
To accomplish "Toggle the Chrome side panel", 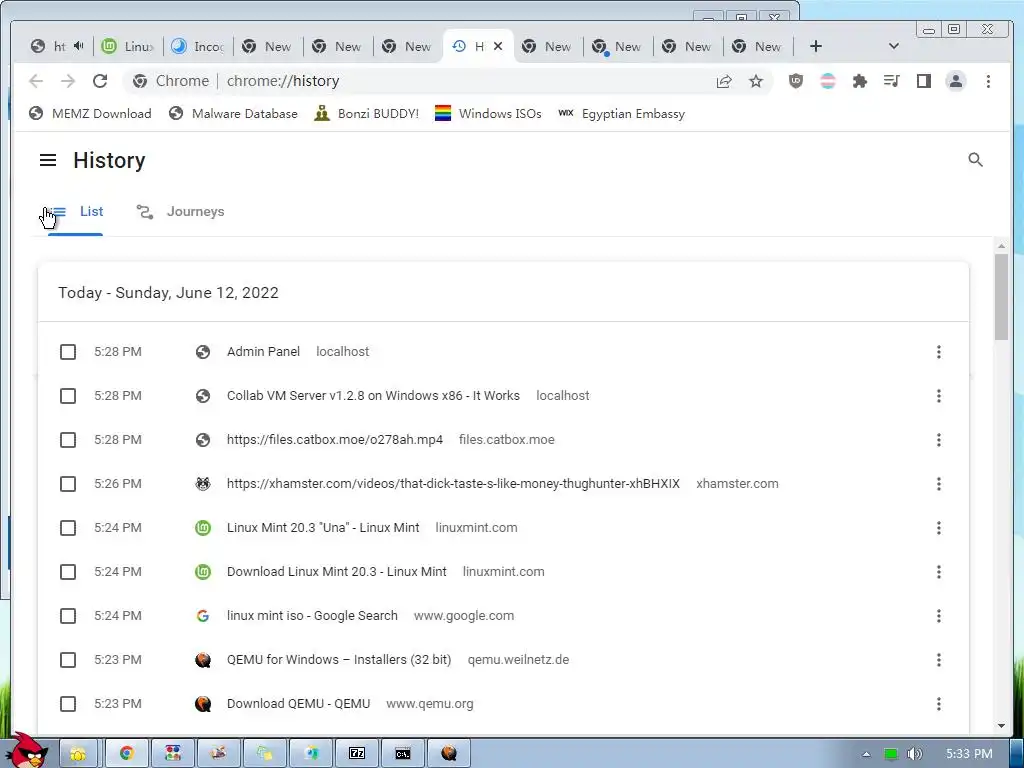I will pyautogui.click(x=923, y=81).
